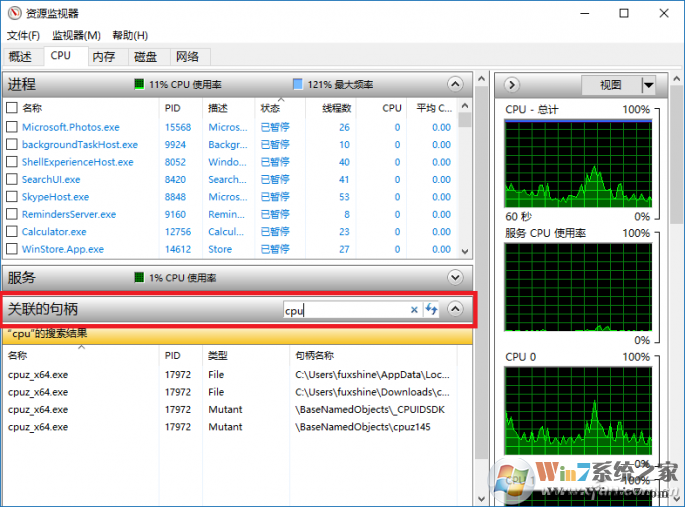Switch to the 内存 tab
The image size is (685, 507).
coord(103,57)
